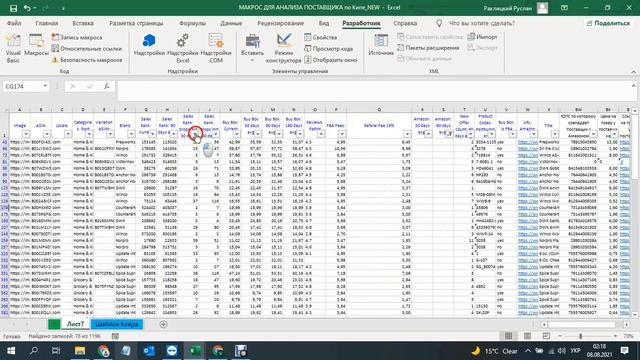
Task: Open the Вставить controls dropdown
Action: (x=252, y=49)
